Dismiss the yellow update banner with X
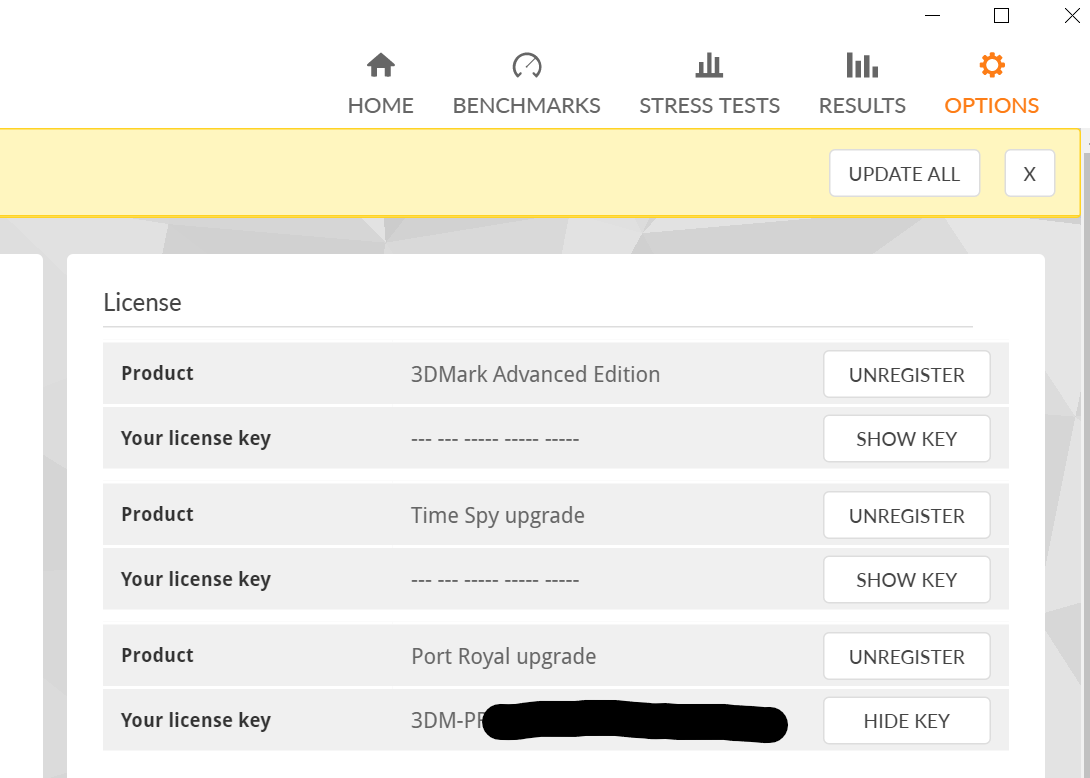This screenshot has width=1090, height=778. point(1030,173)
